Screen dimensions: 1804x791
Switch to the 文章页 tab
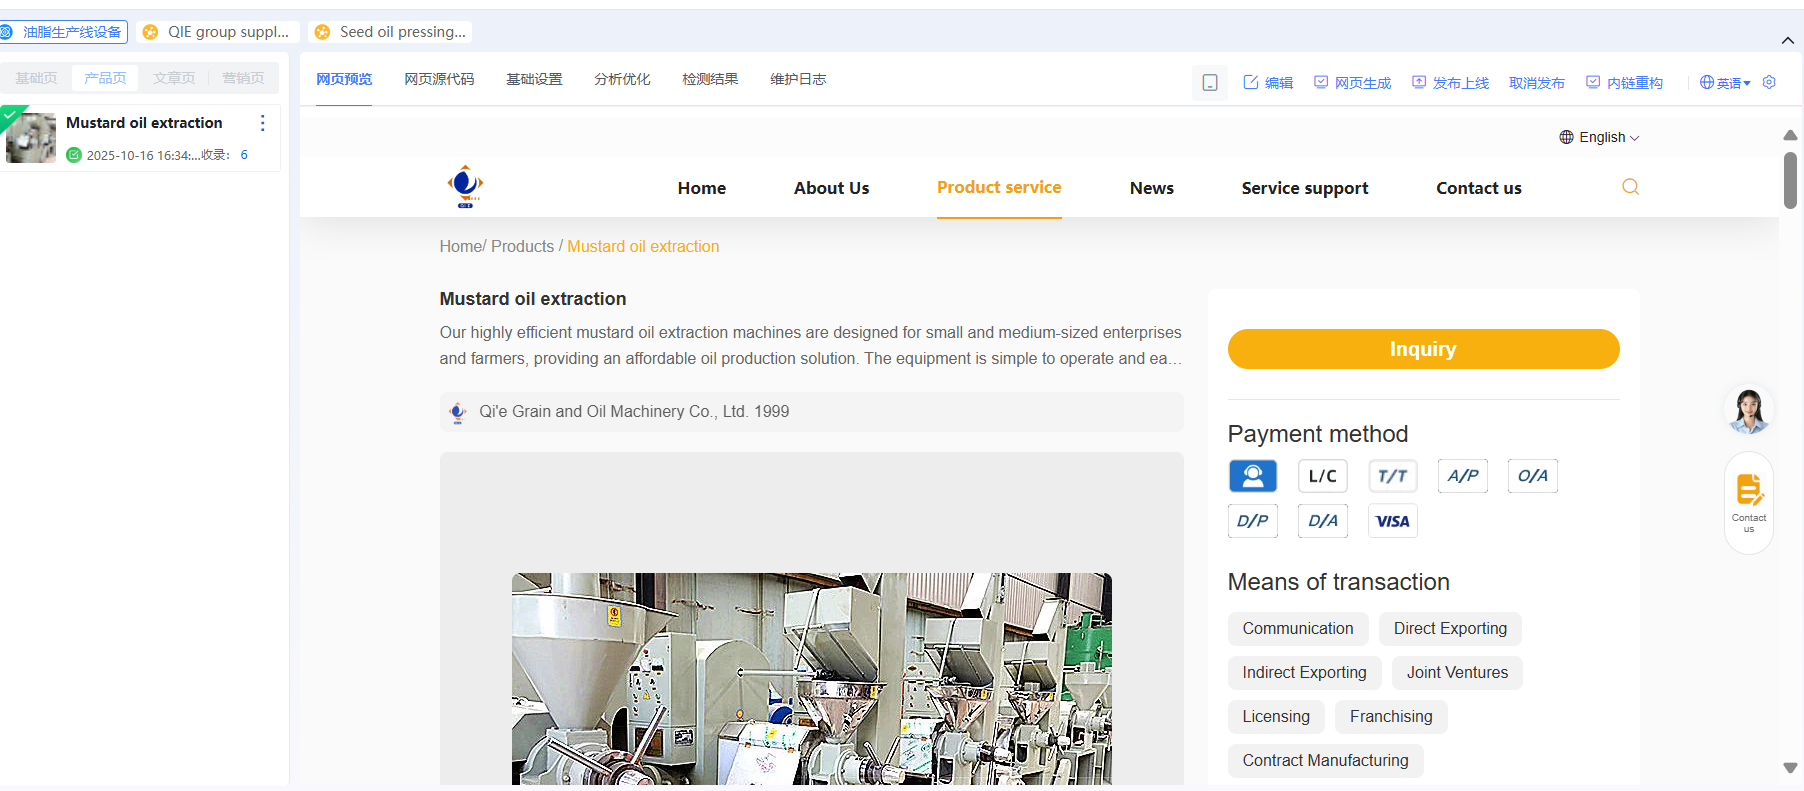pos(174,78)
